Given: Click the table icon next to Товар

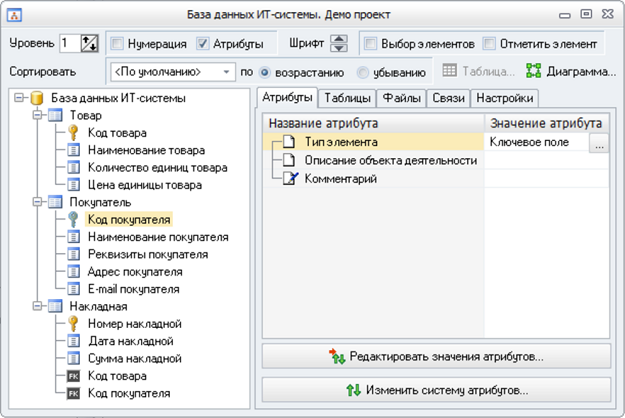Looking at the screenshot, I should click(55, 116).
